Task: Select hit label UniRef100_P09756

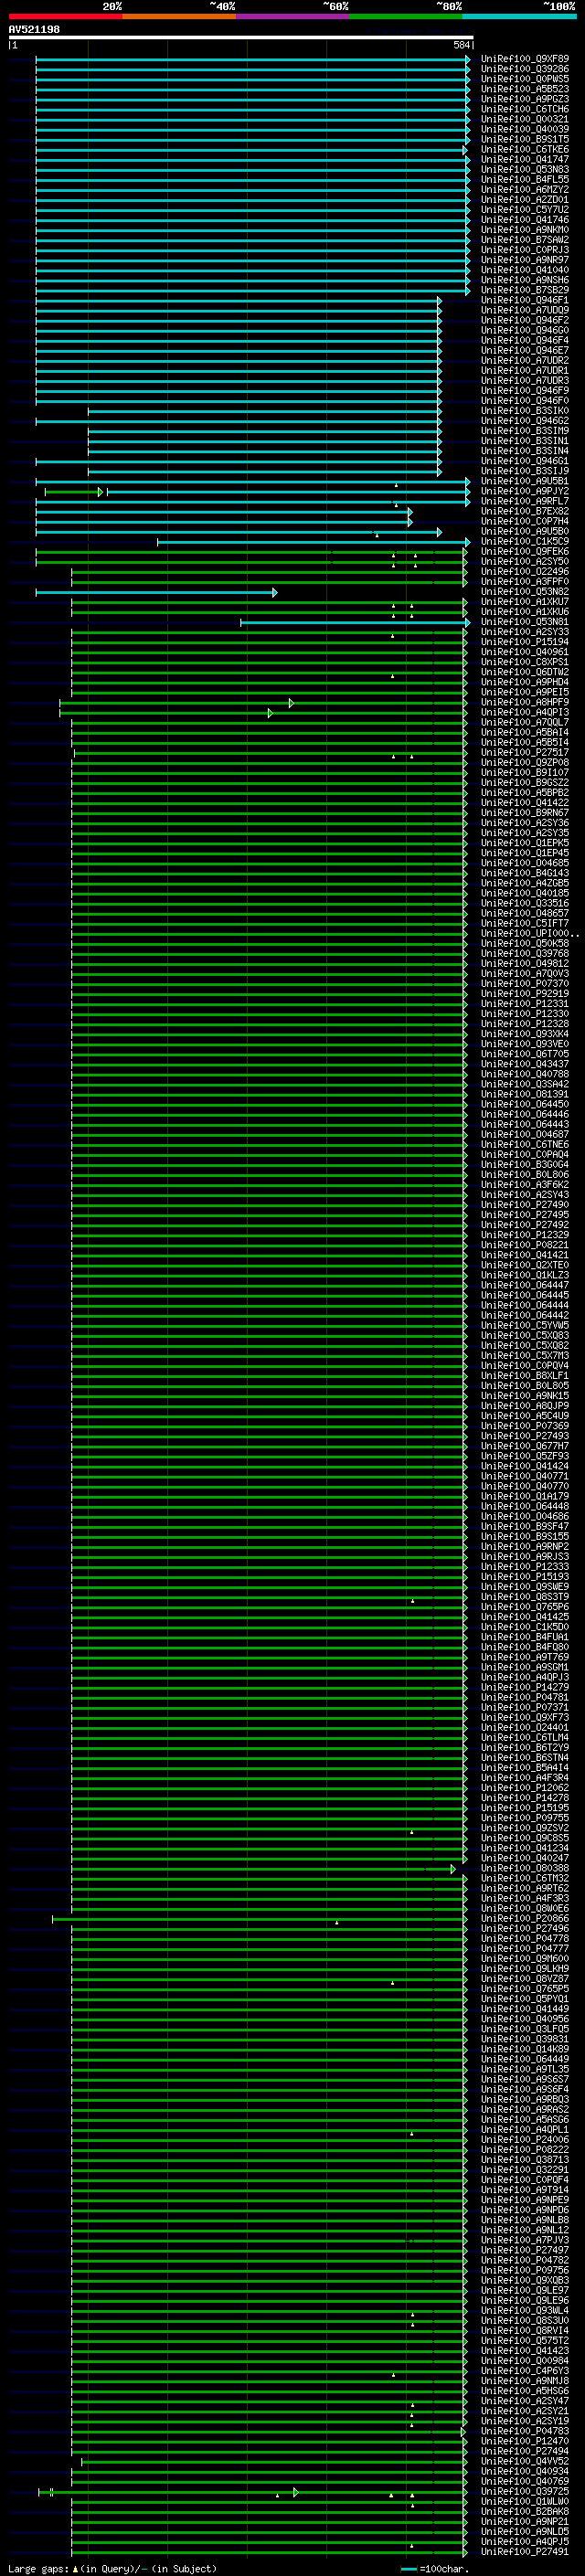Action: coord(524,2270)
